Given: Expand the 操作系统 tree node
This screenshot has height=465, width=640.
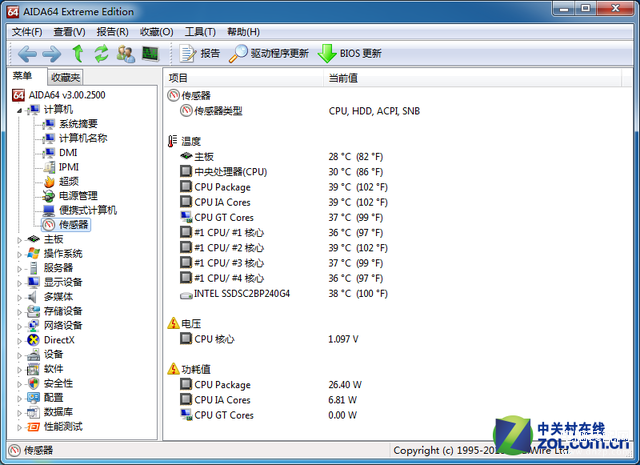Looking at the screenshot, I should pos(19,254).
